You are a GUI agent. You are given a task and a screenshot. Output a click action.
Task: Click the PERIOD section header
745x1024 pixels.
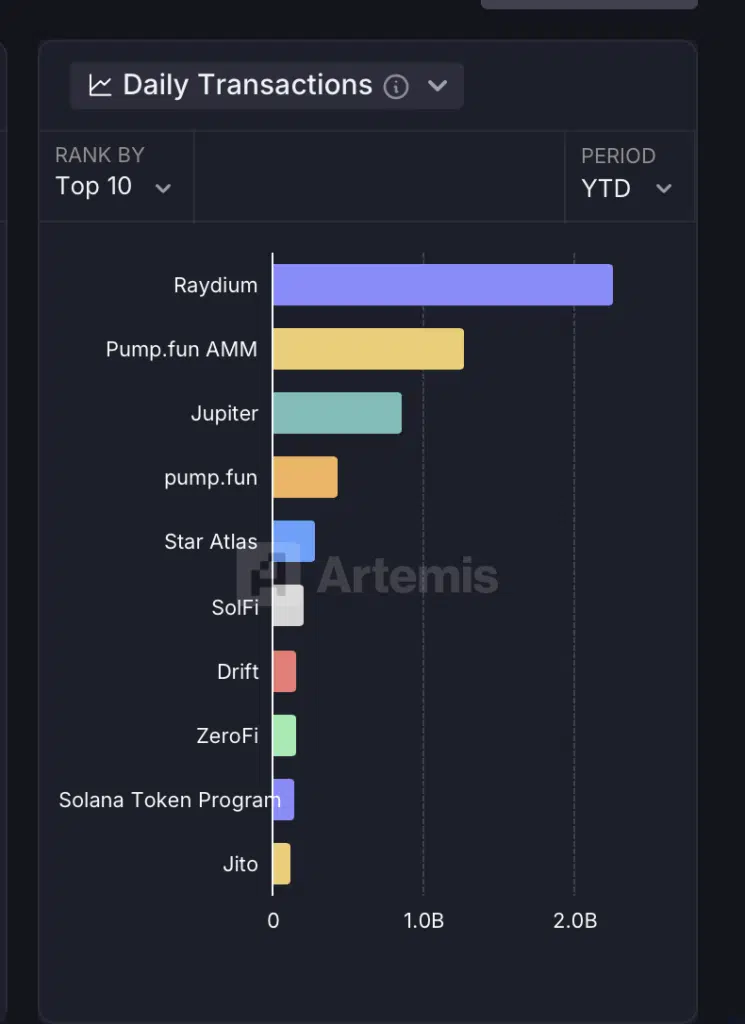click(x=617, y=156)
